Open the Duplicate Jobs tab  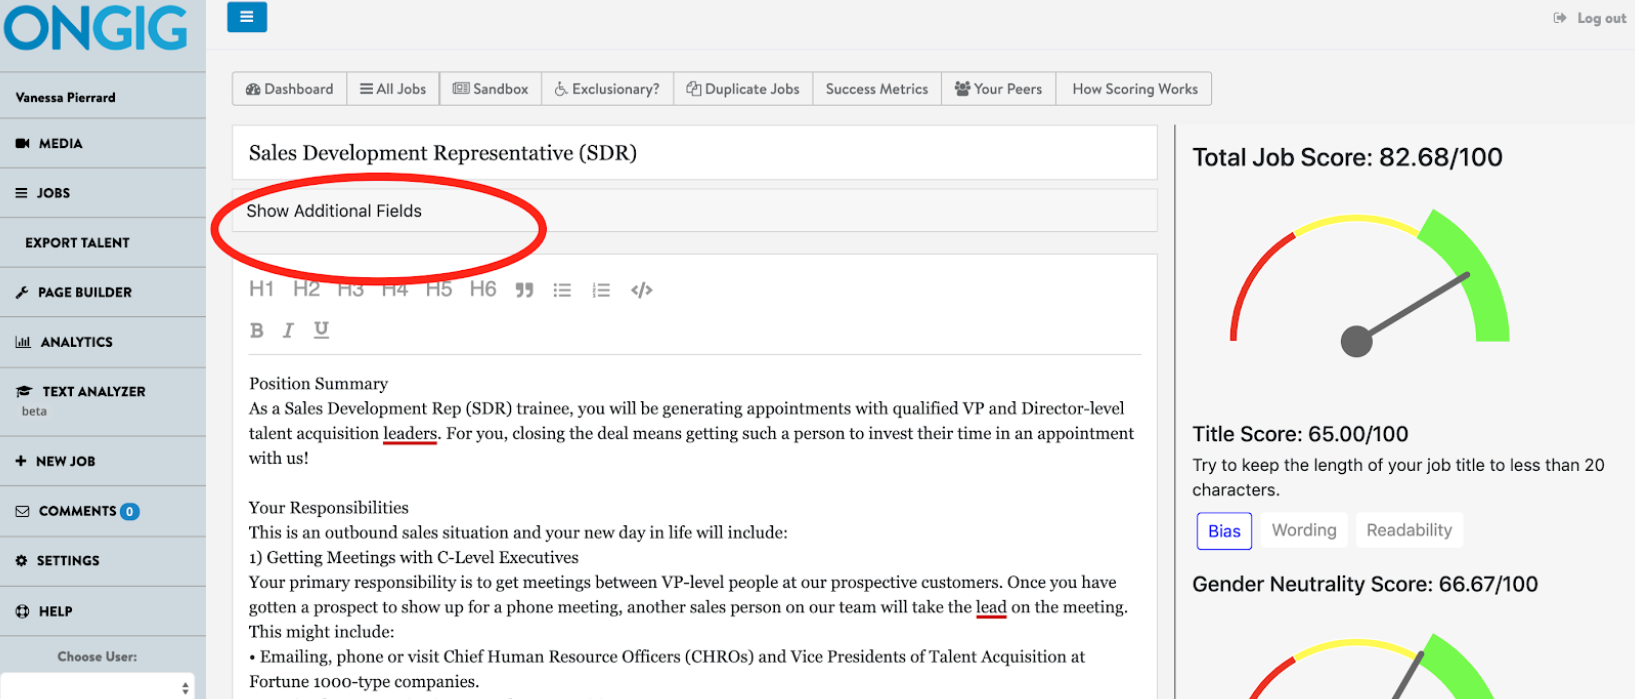click(743, 89)
